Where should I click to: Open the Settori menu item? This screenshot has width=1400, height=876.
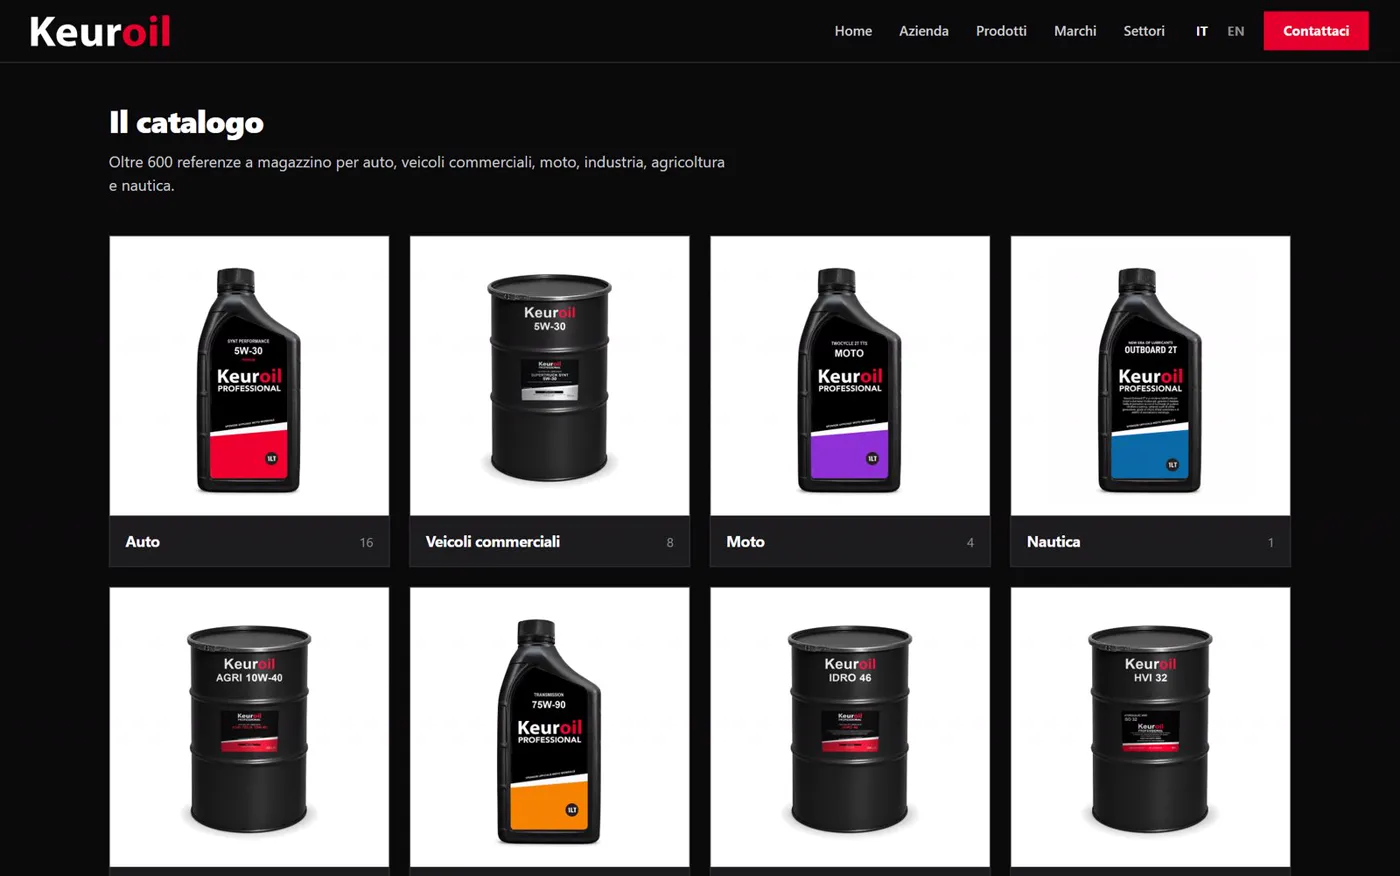1144,31
